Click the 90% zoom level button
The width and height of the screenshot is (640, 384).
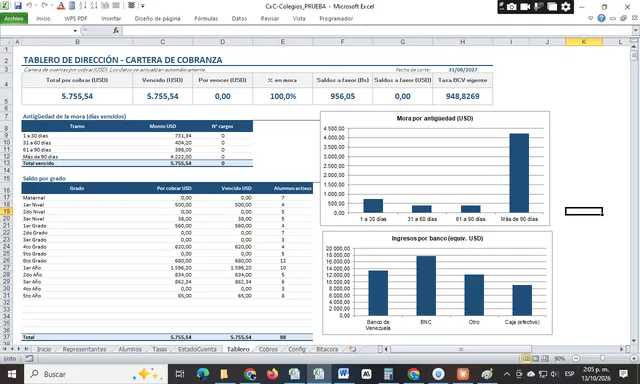tap(560, 358)
